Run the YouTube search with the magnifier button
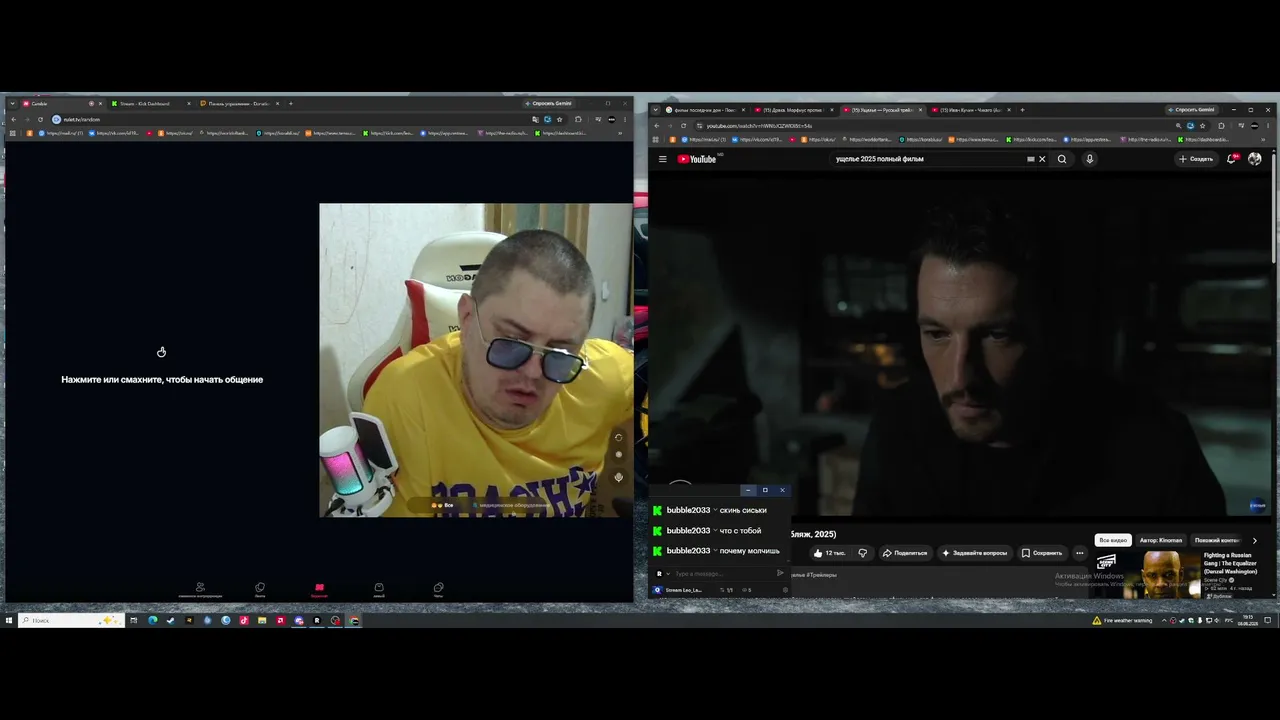The image size is (1280, 720). coord(1062,159)
